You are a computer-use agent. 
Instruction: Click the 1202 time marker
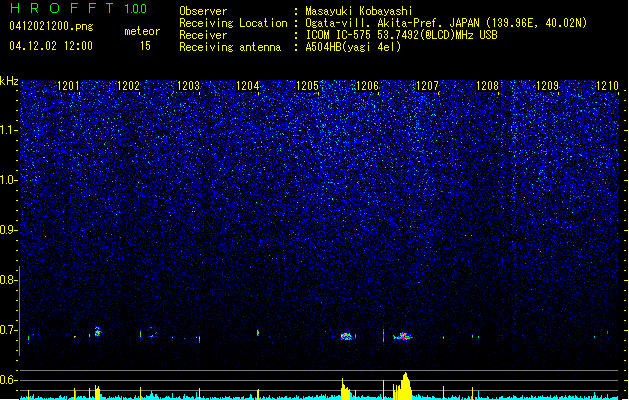(x=128, y=86)
